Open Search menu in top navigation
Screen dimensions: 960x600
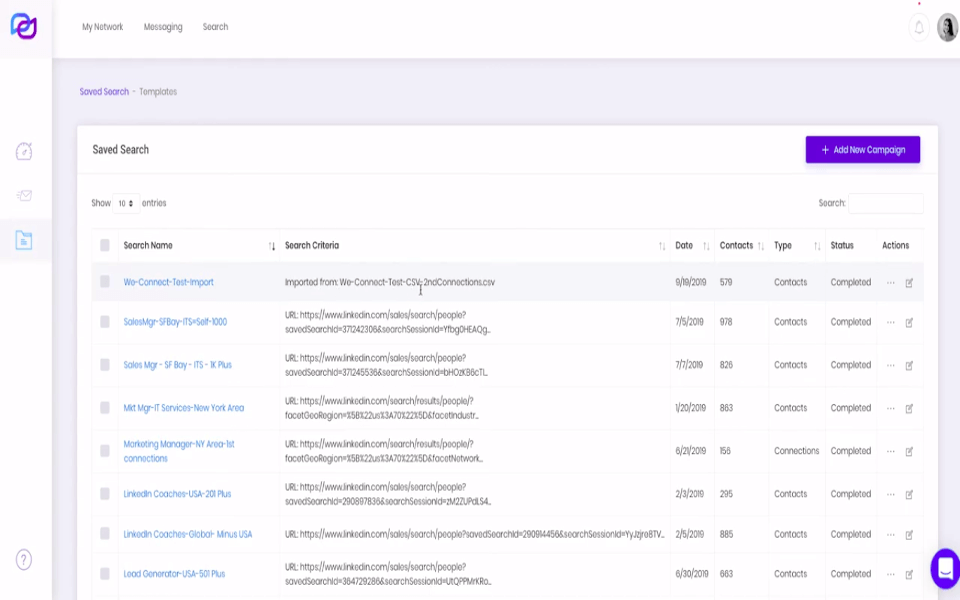tap(216, 27)
